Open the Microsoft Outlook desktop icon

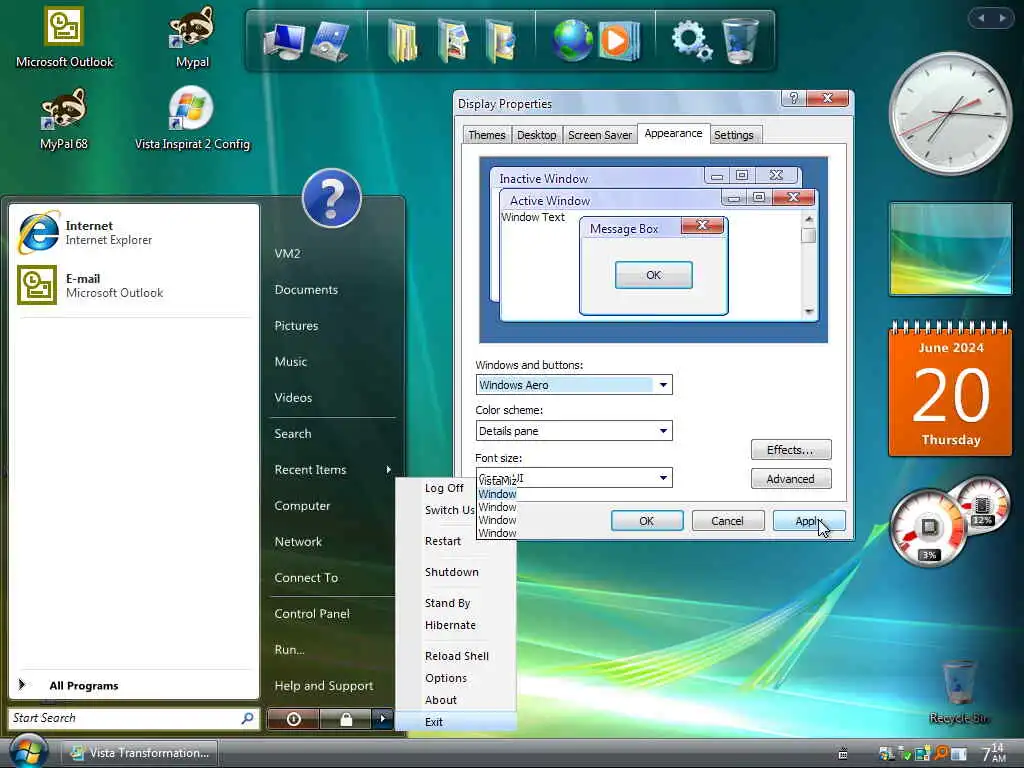coord(64,37)
